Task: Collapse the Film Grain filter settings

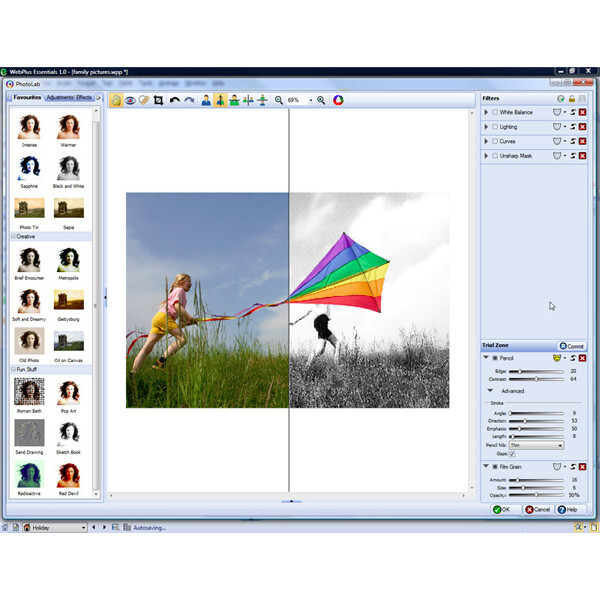Action: point(486,466)
